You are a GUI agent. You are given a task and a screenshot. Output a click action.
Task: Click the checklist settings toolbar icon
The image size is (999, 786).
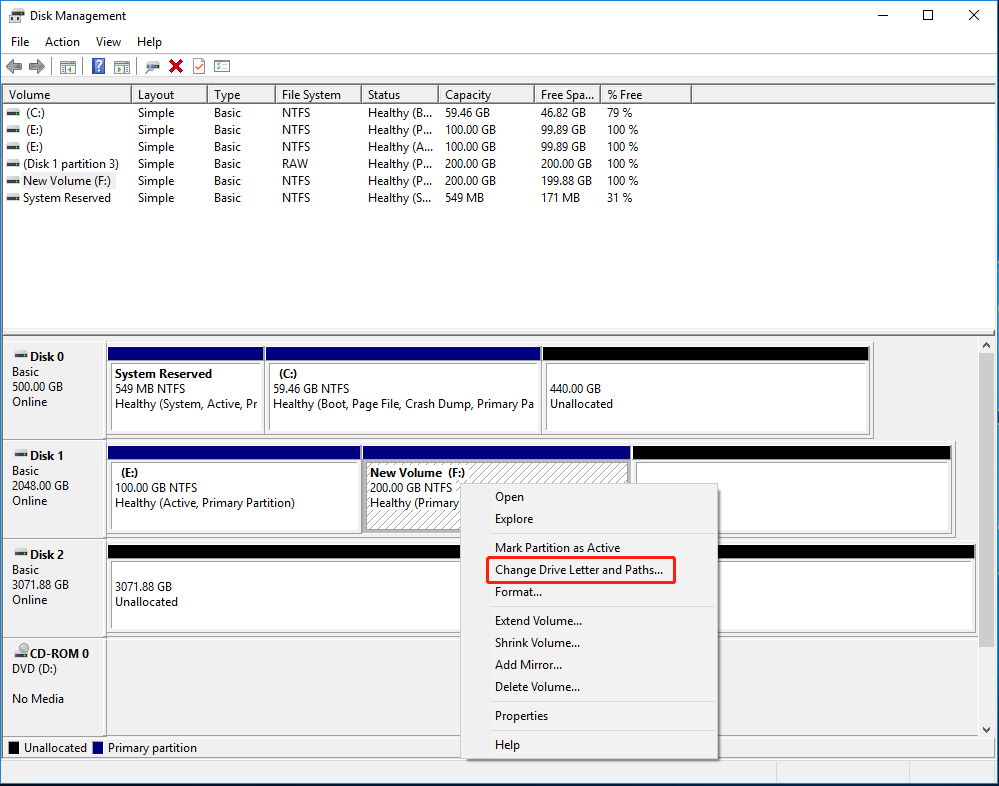click(222, 66)
